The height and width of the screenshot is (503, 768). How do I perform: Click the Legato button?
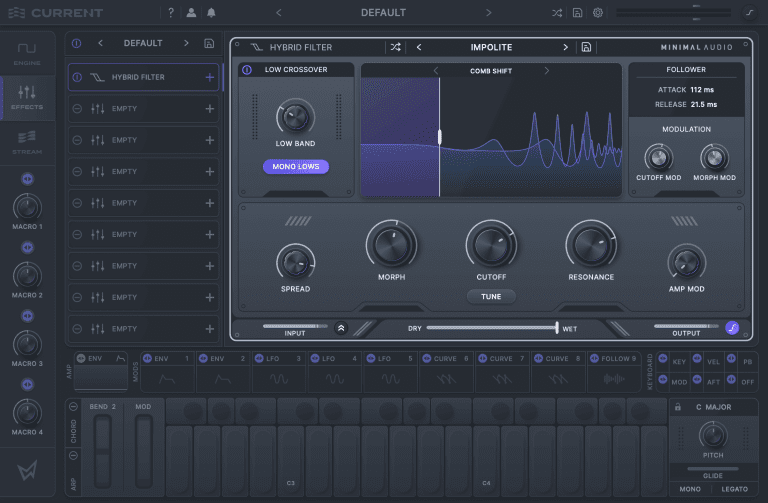[733, 491]
